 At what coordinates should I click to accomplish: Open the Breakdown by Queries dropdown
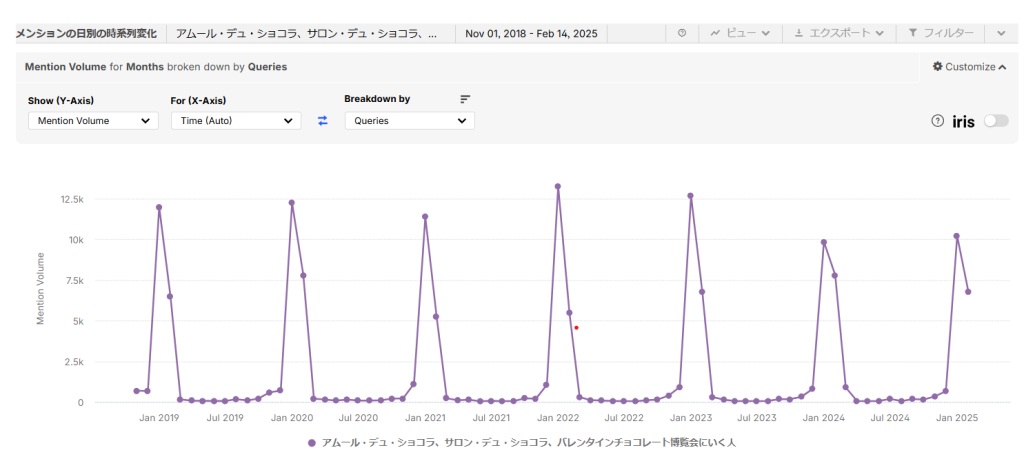coord(409,121)
